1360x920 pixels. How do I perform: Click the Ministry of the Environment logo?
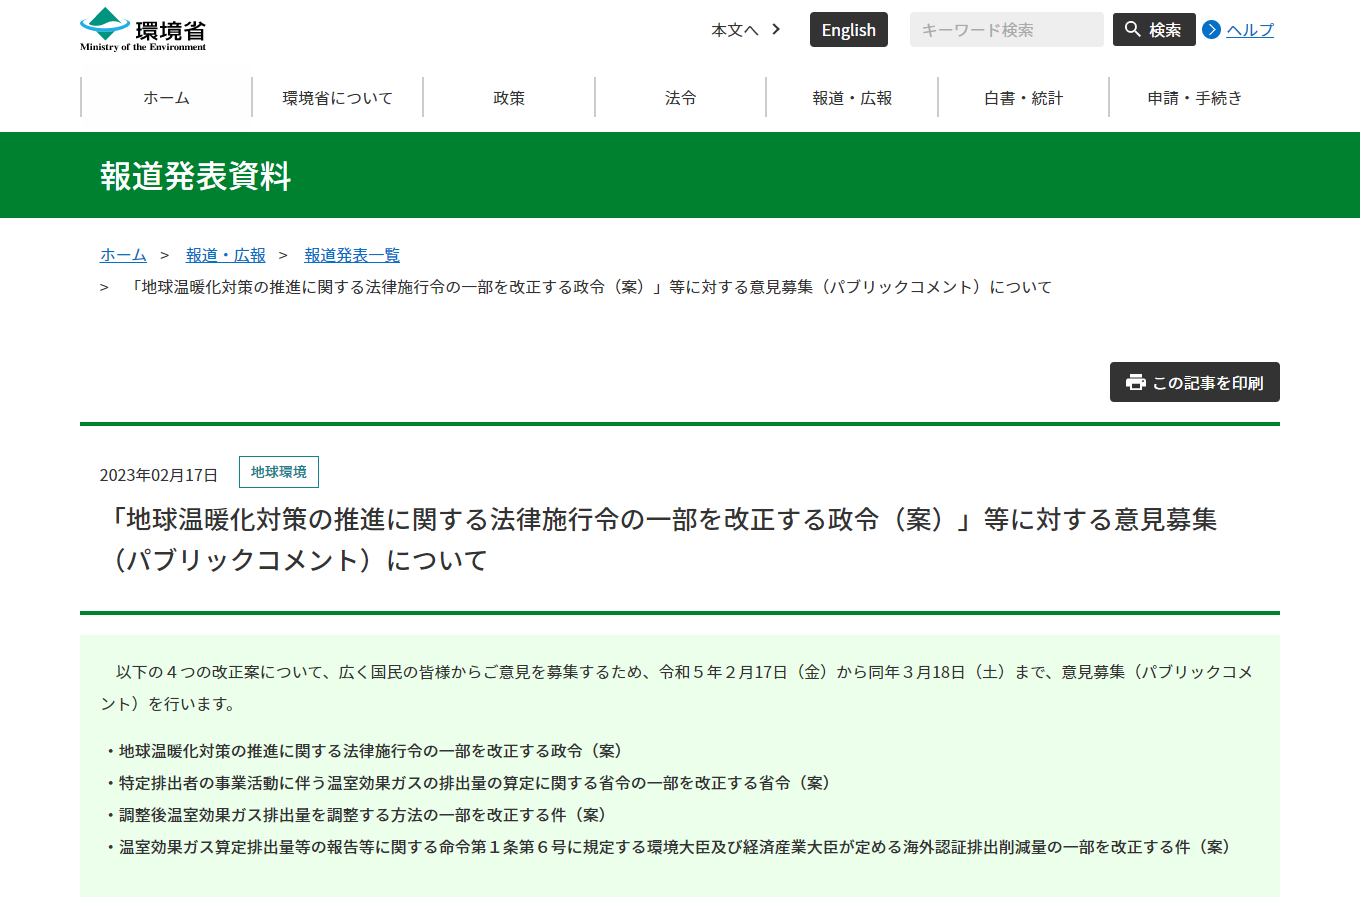click(143, 30)
